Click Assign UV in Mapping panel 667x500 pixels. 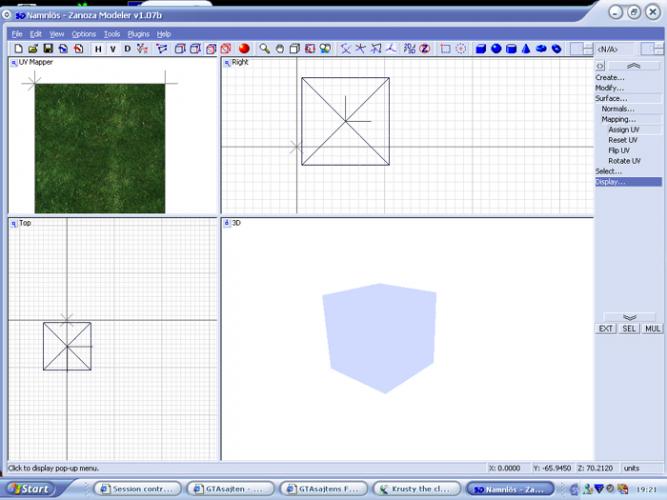tap(623, 130)
